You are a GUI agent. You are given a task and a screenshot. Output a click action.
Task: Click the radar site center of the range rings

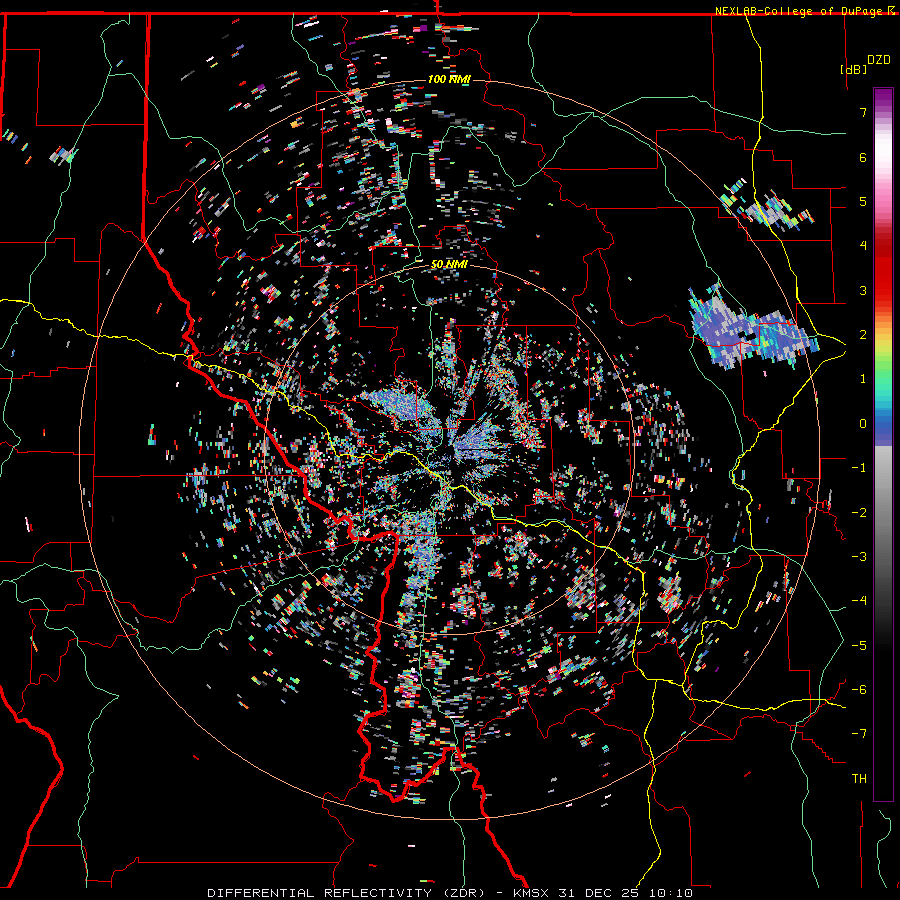pyautogui.click(x=449, y=449)
